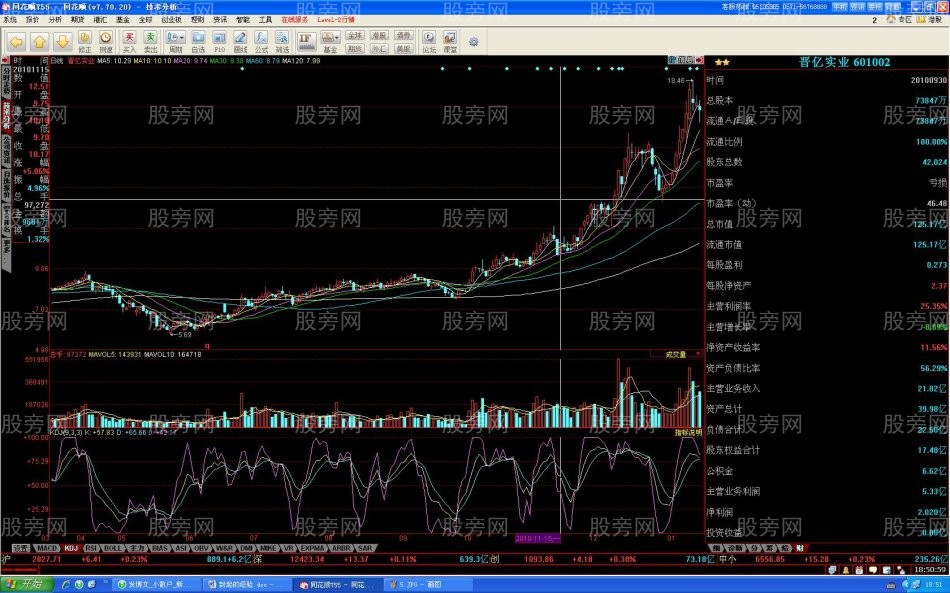The width and height of the screenshot is (950, 593).
Task: Switch to the KDJ indicator tab
Action: pyautogui.click(x=71, y=548)
